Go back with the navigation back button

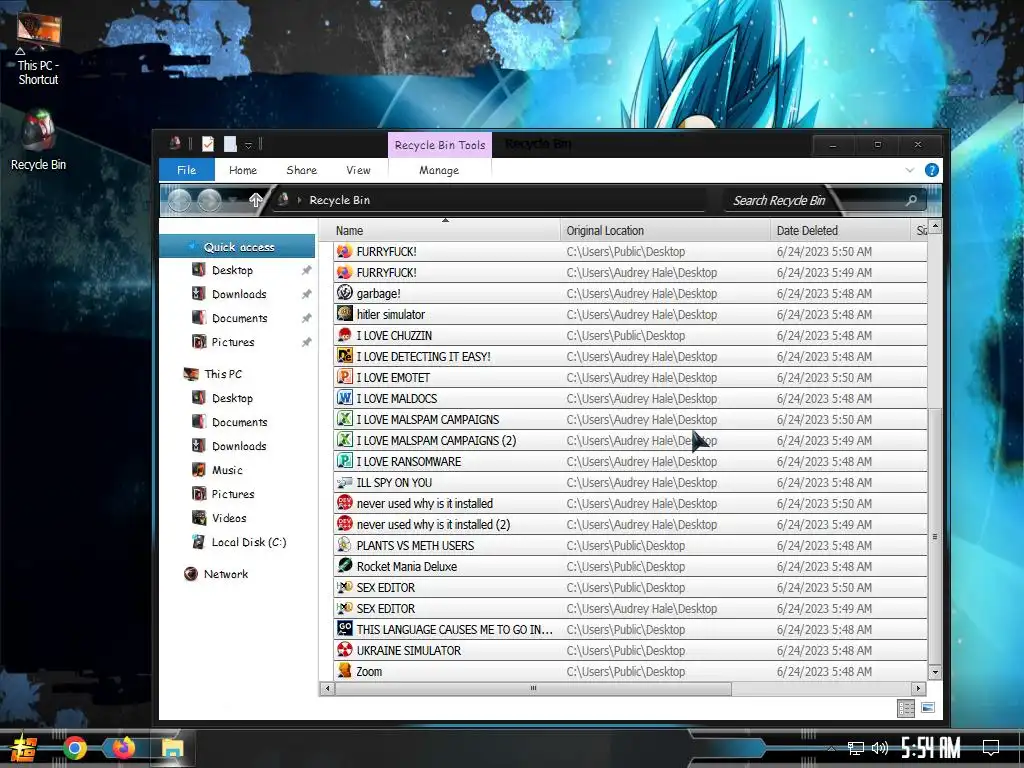pos(179,200)
